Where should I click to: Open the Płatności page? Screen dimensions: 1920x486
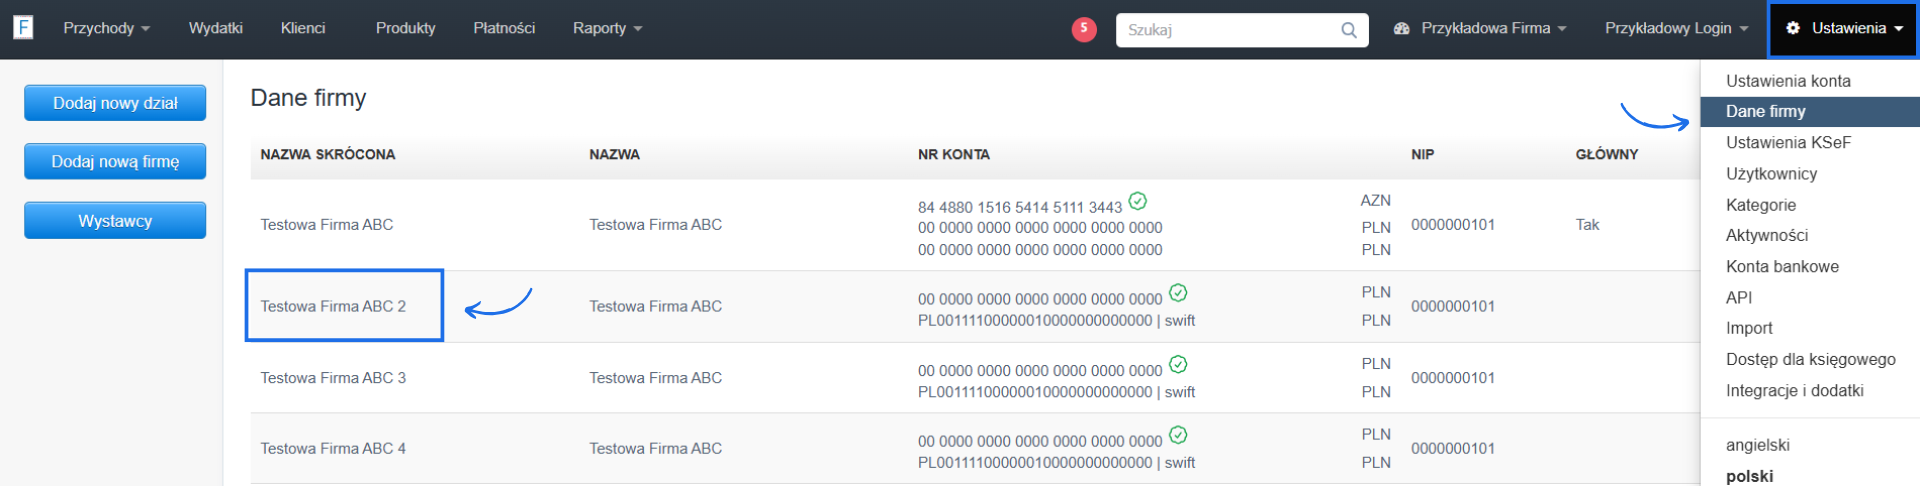[504, 28]
